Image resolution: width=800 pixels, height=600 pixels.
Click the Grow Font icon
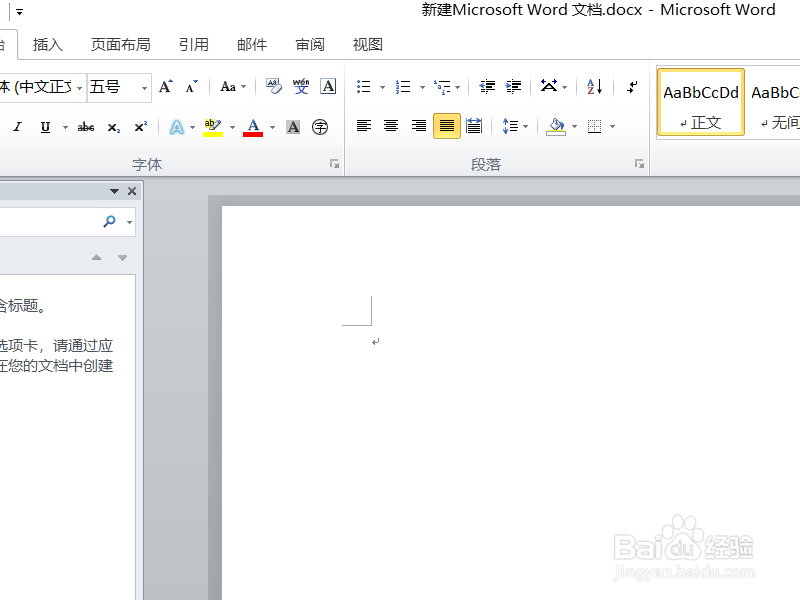point(165,87)
